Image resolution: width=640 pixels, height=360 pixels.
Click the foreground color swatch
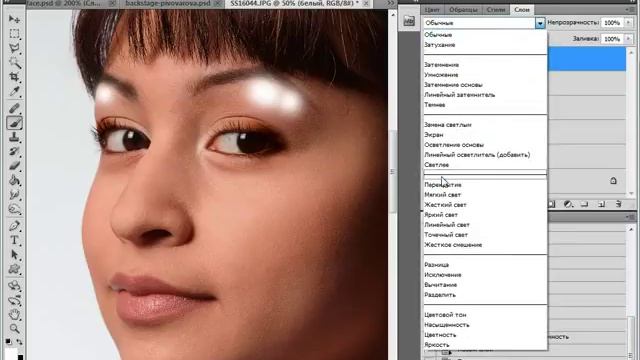point(11,353)
